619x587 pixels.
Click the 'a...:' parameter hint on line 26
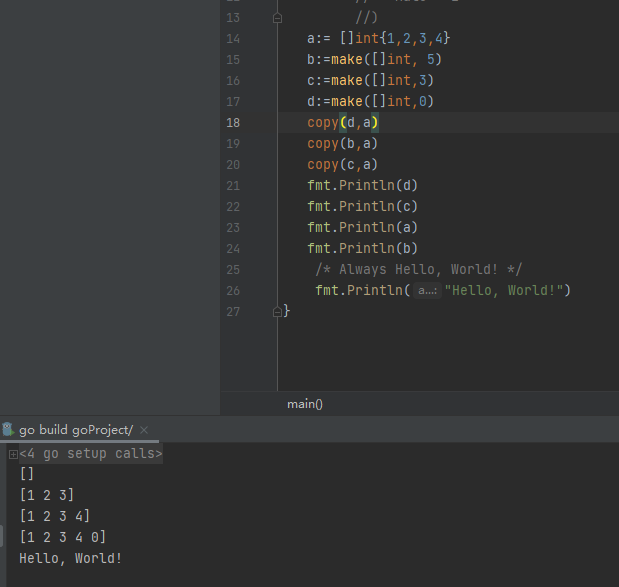pyautogui.click(x=428, y=291)
